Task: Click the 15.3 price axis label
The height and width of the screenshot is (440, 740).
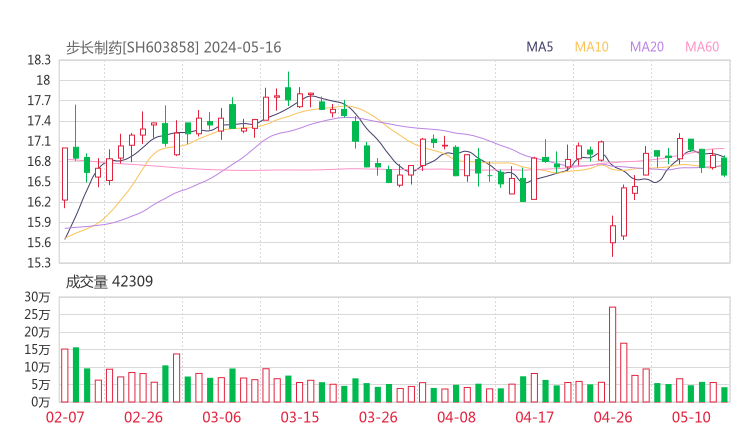Action: [39, 262]
